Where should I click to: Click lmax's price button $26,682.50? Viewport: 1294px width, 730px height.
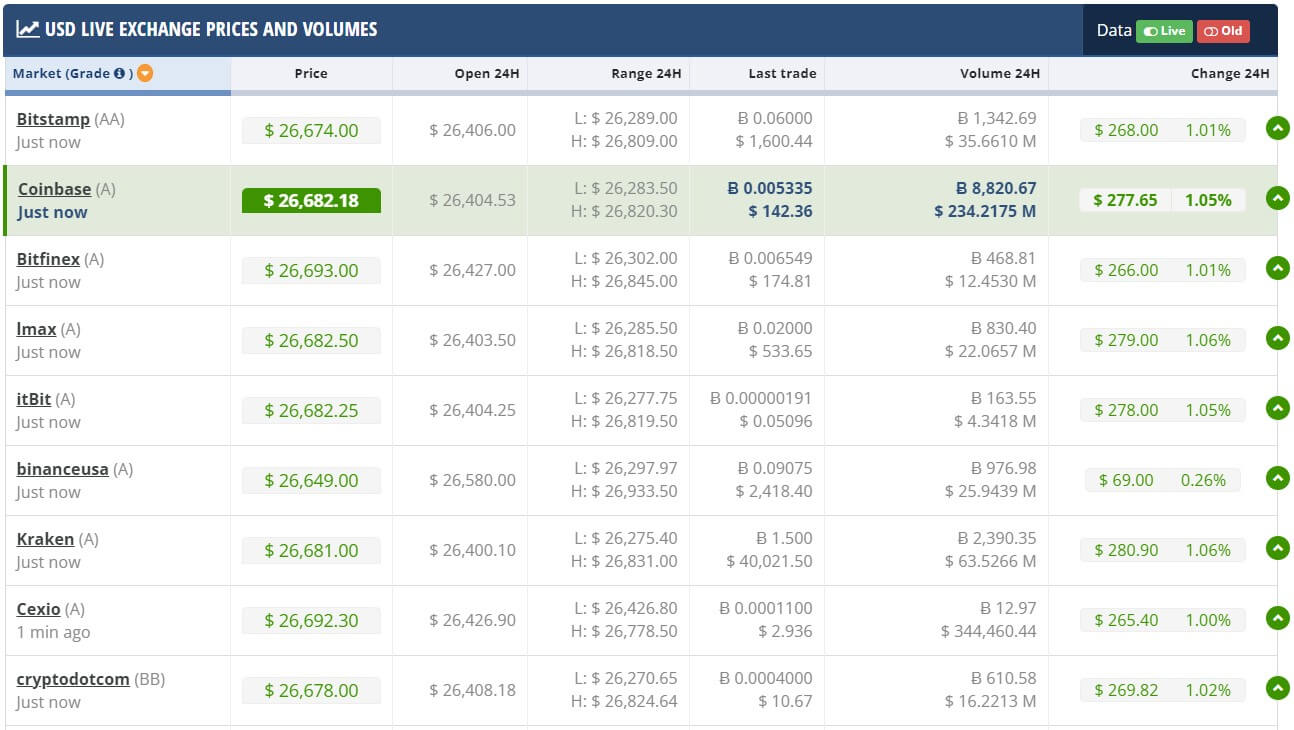[x=311, y=340]
